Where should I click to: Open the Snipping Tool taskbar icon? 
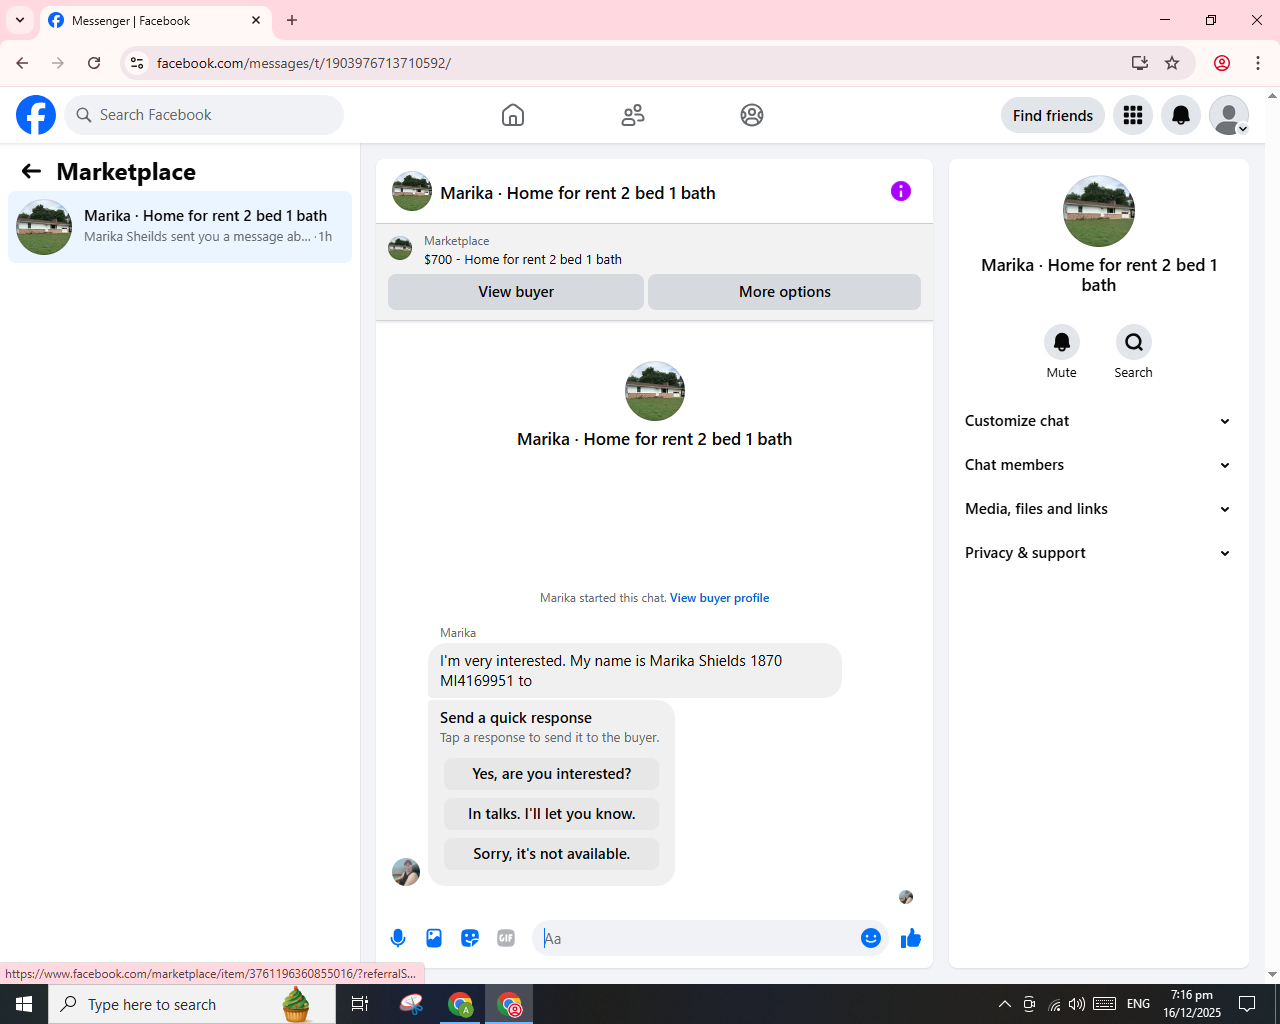click(412, 1004)
